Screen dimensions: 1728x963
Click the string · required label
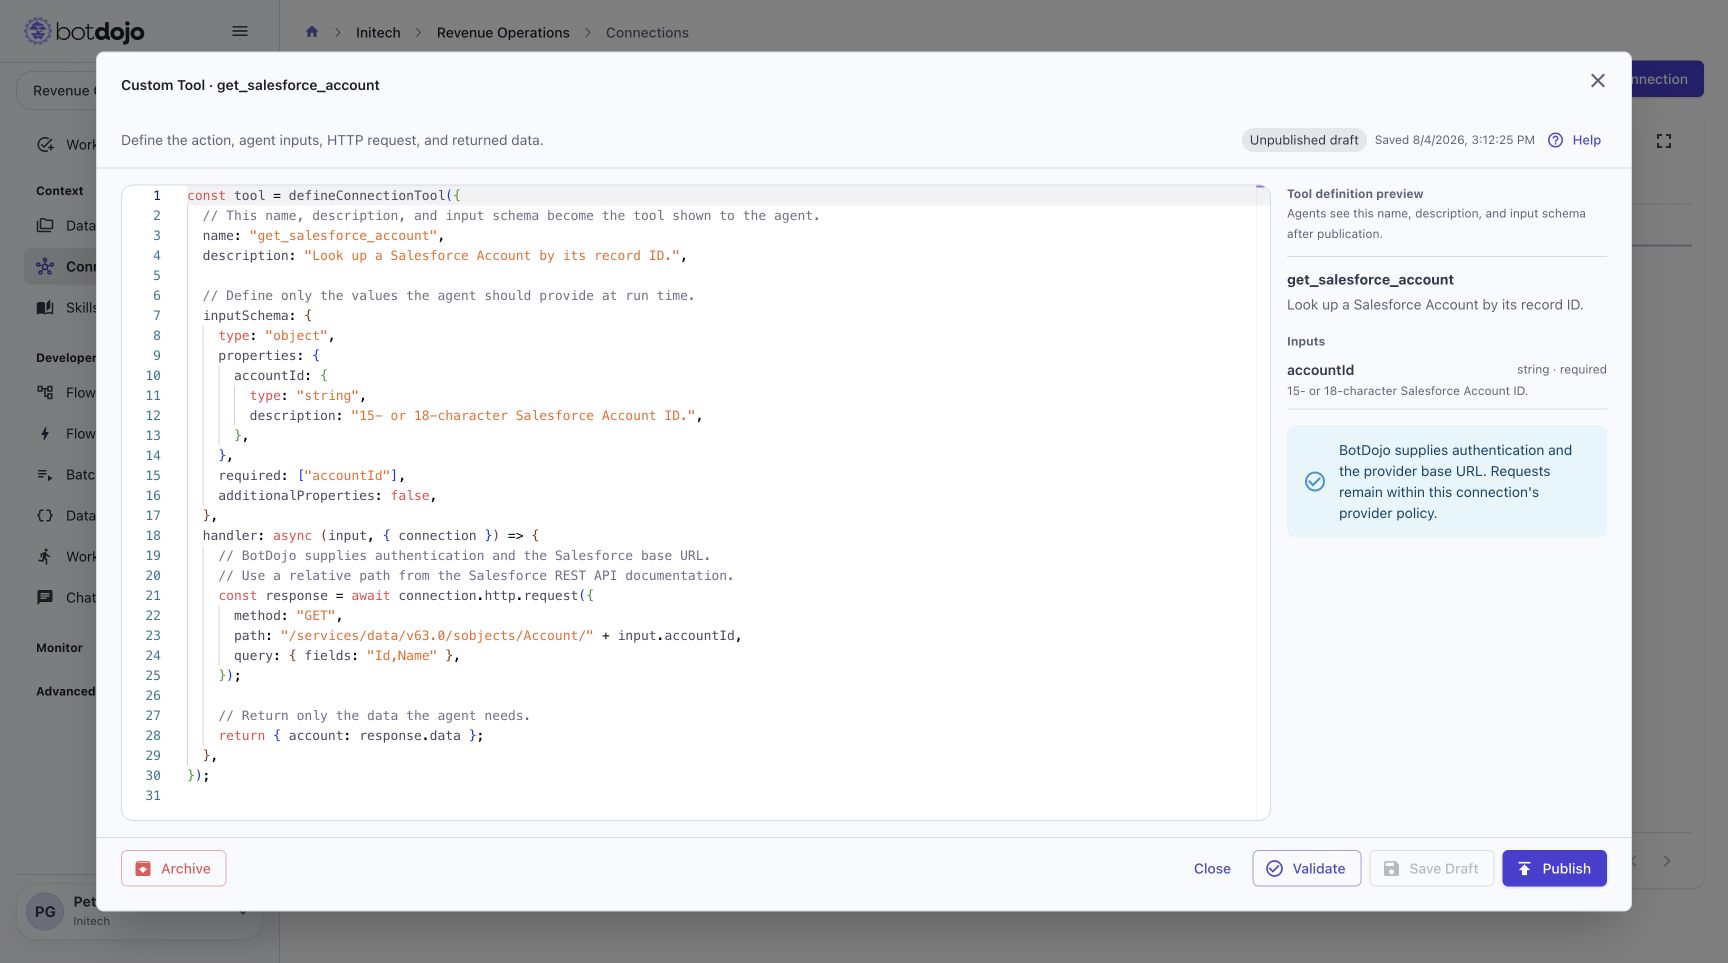click(x=1561, y=369)
